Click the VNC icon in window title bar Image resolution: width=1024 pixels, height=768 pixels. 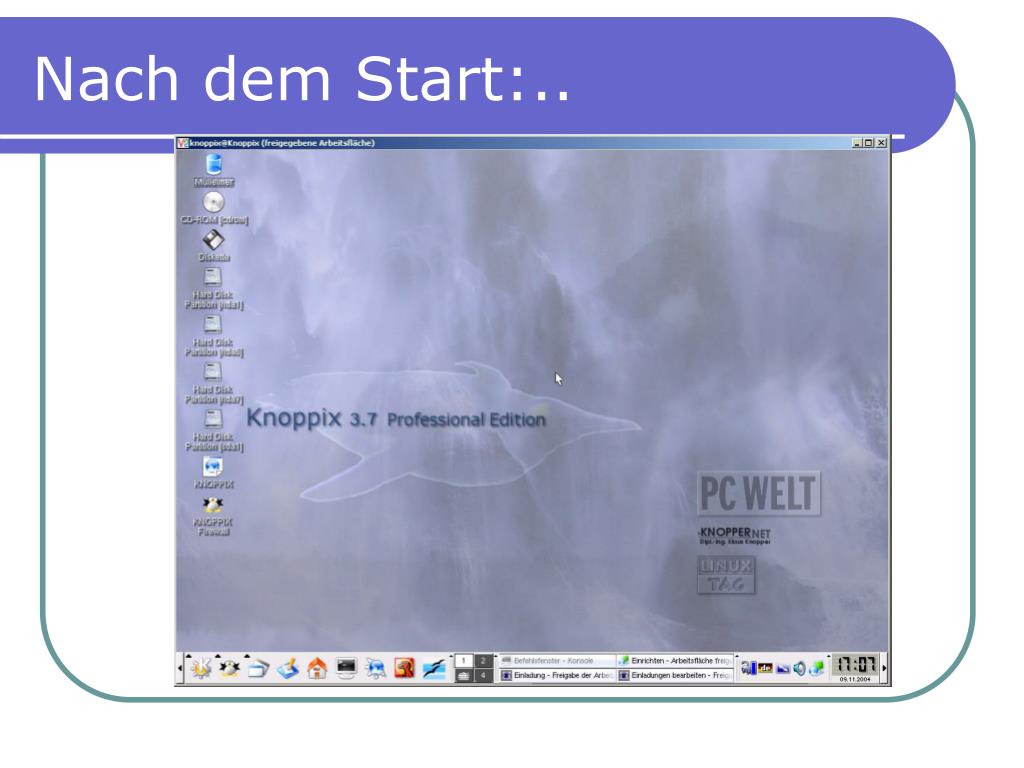point(183,143)
